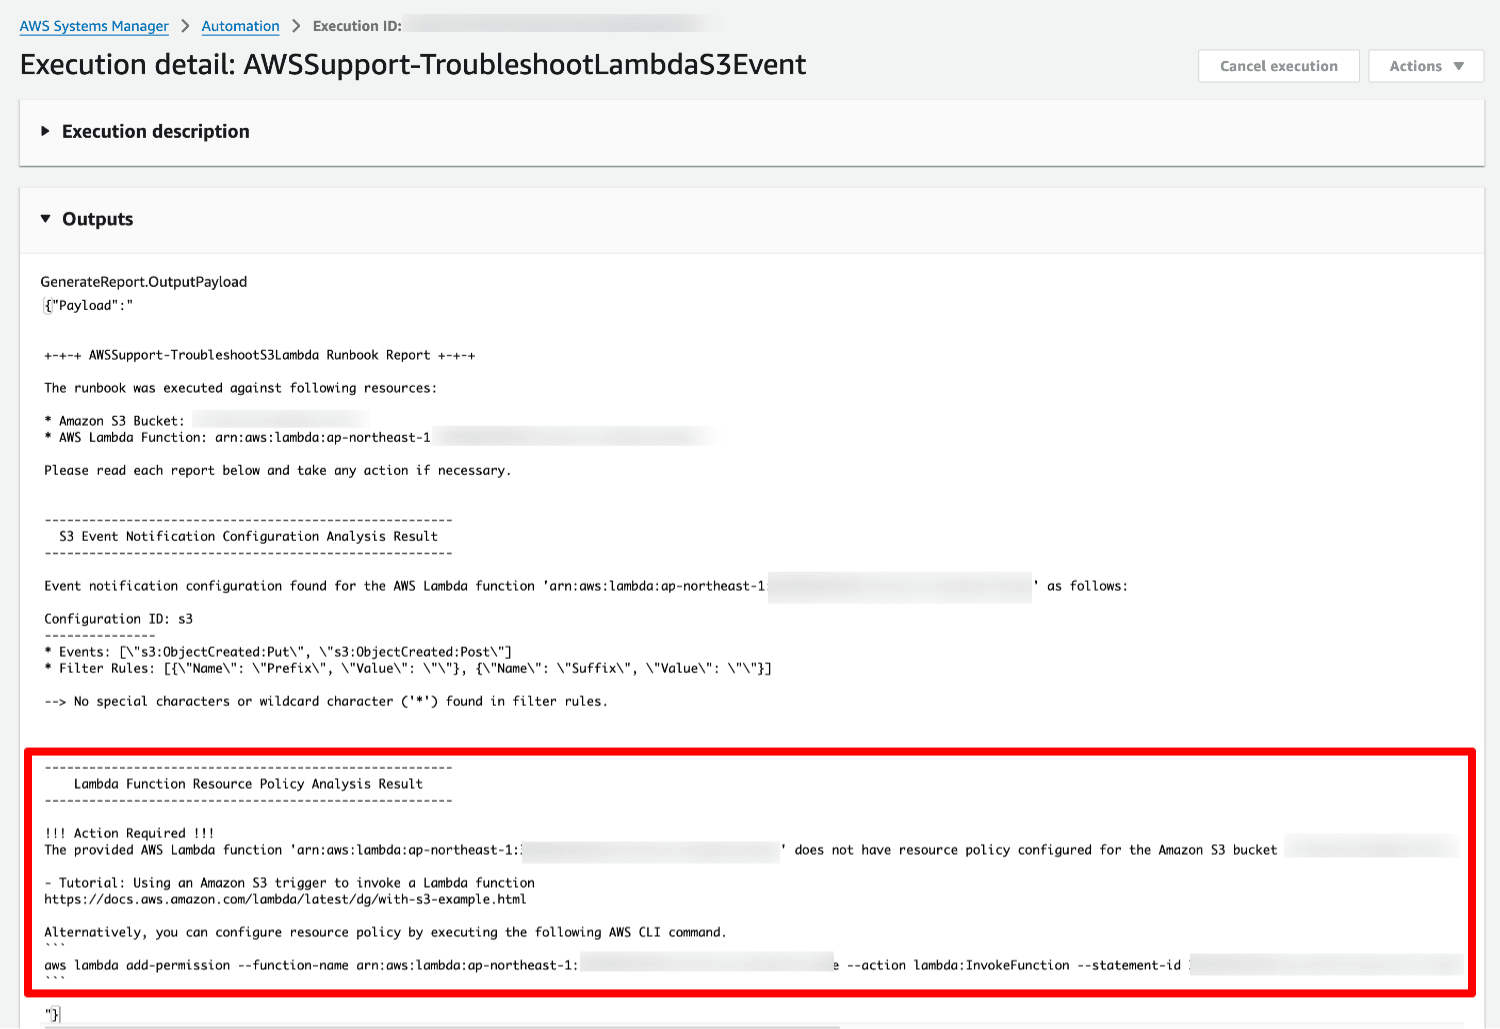Go to the Automation breadcrumb link
Viewport: 1500px width, 1029px height.
(240, 26)
